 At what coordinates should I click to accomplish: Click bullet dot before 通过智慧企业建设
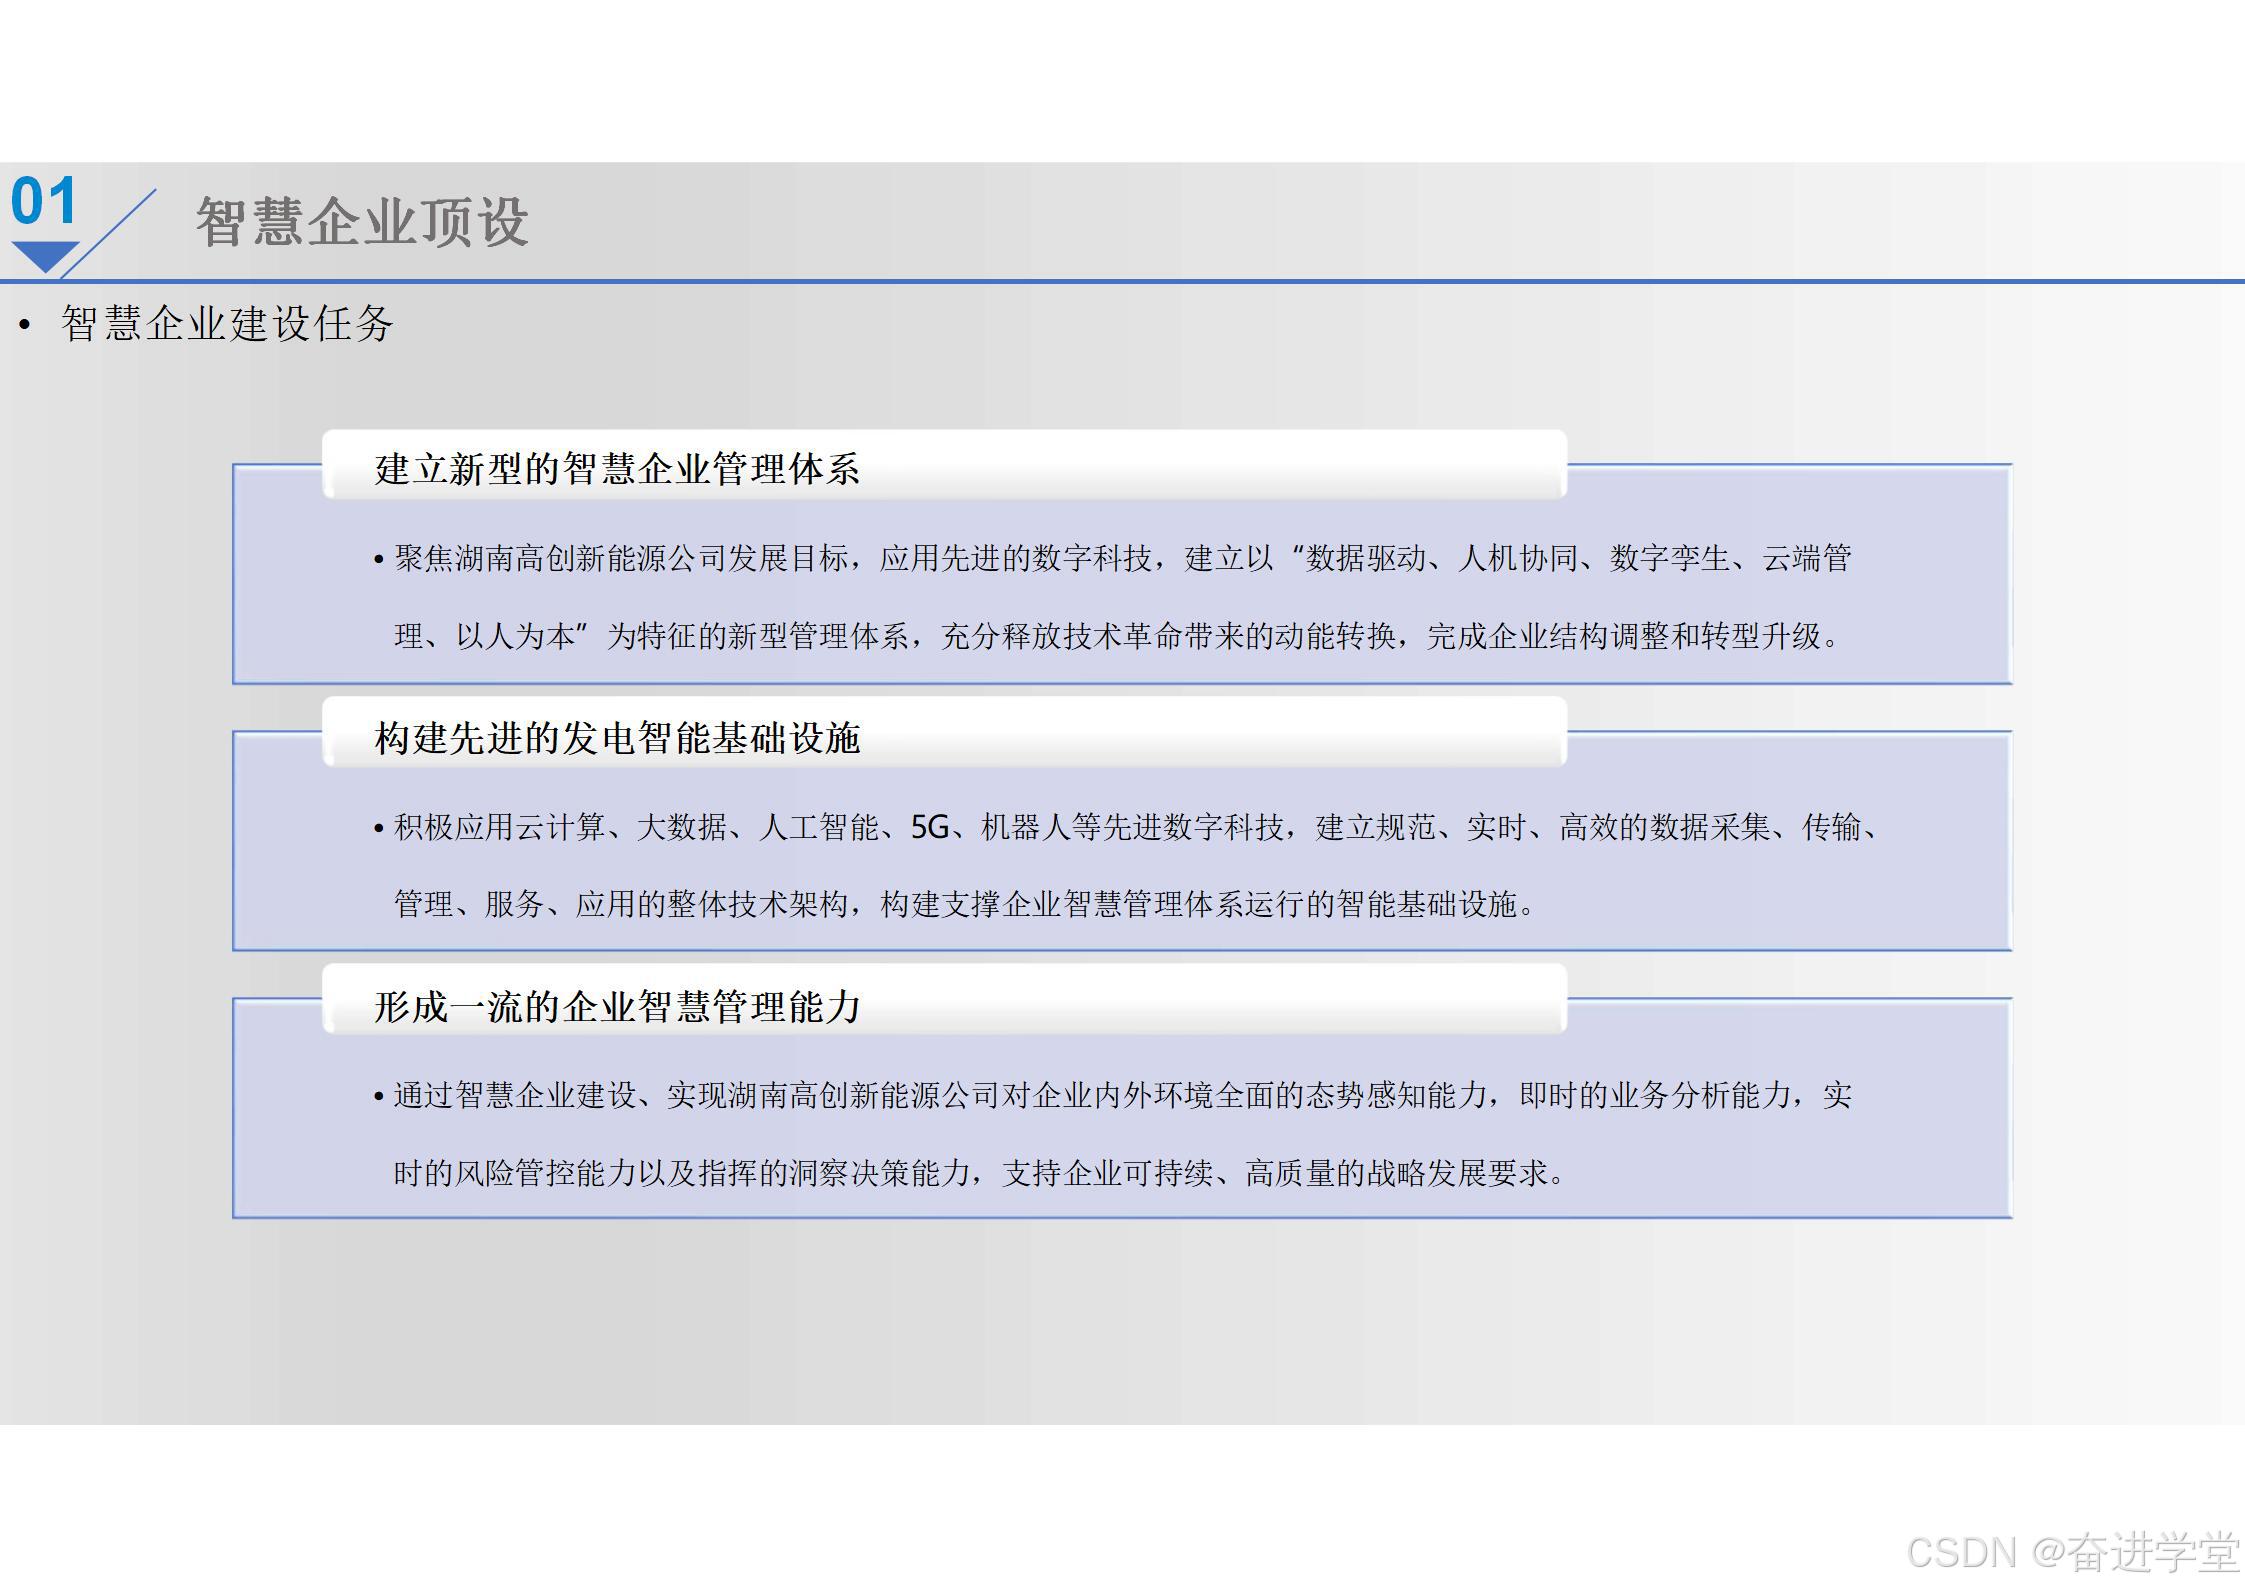pos(379,1097)
